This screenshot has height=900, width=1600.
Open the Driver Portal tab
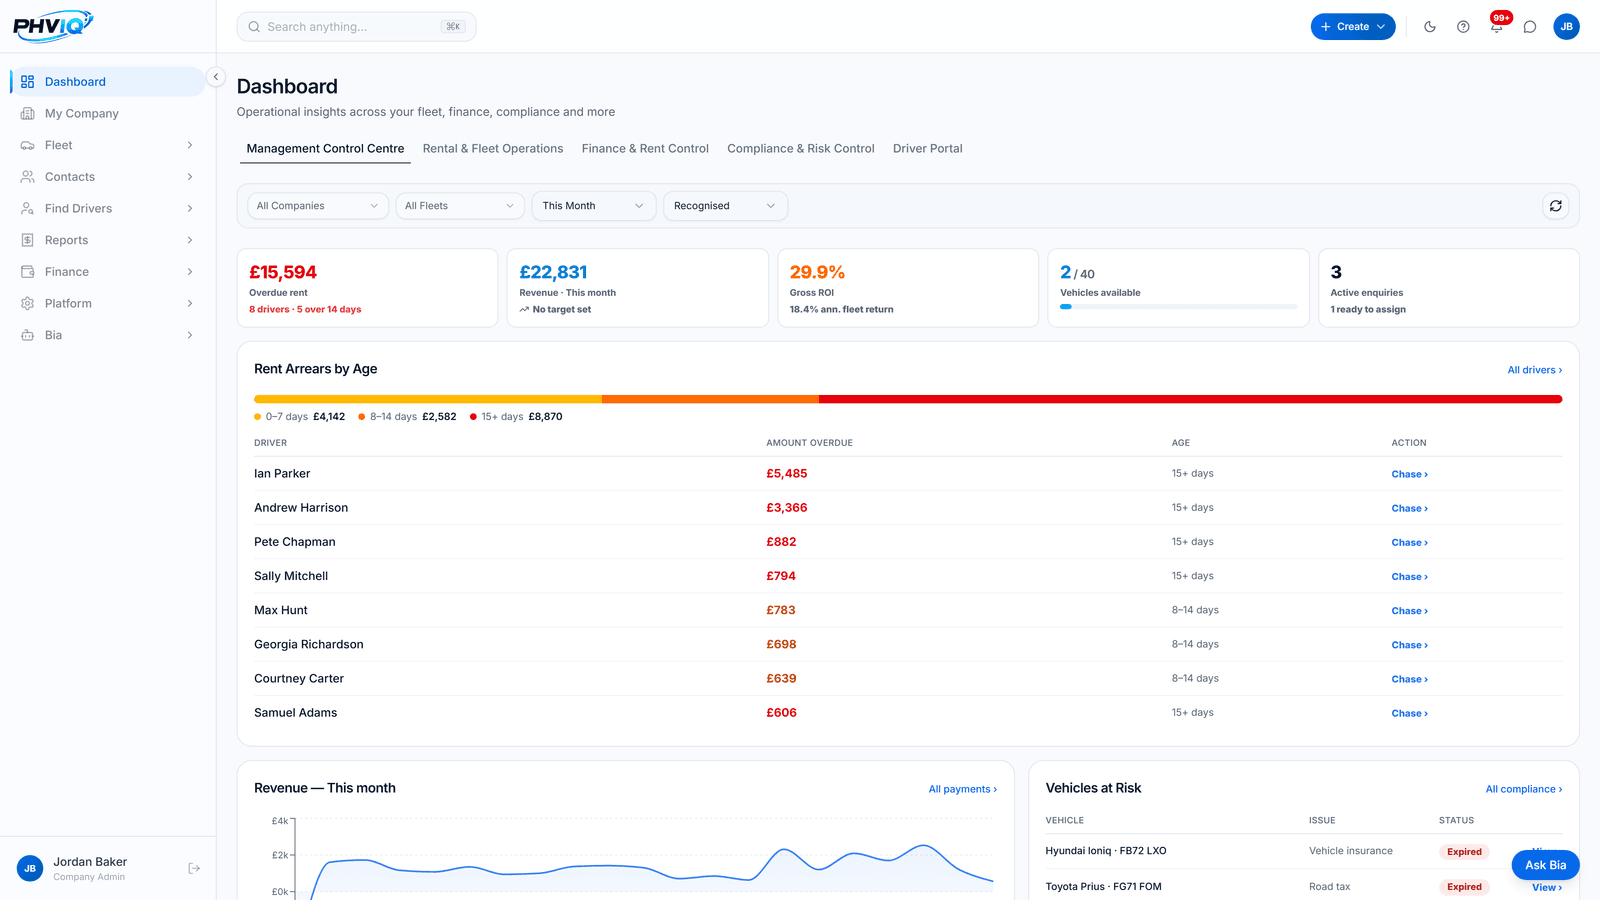(928, 149)
